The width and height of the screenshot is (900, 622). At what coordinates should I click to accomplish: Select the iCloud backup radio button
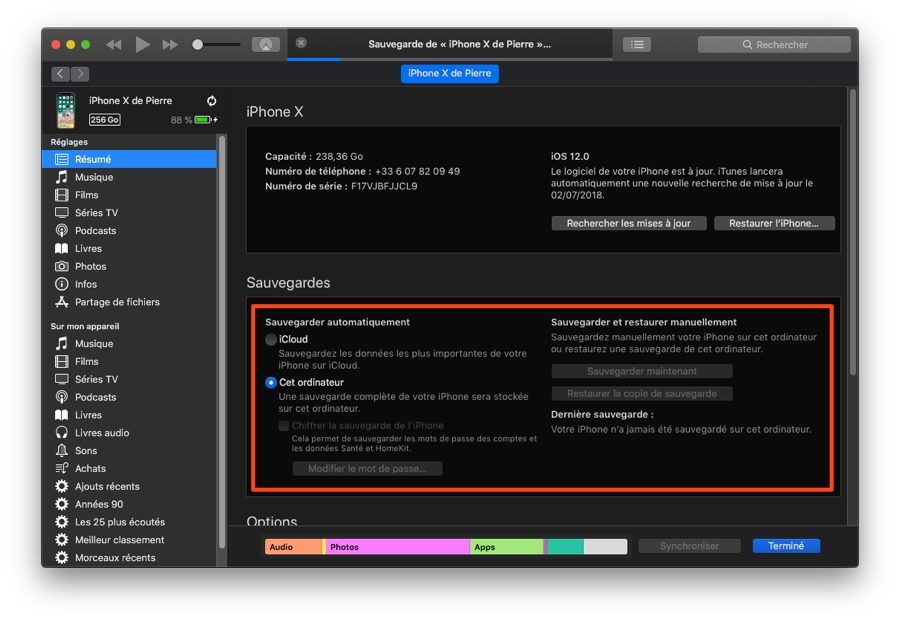(x=271, y=340)
